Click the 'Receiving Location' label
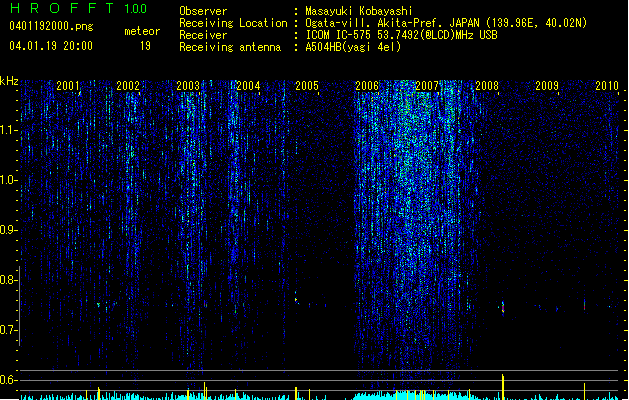629x400 pixels. pyautogui.click(x=233, y=23)
